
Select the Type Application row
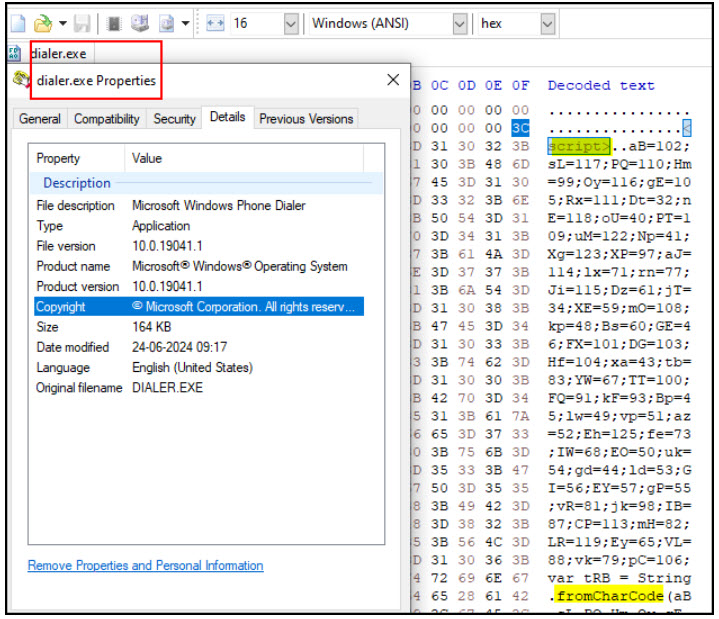point(199,226)
